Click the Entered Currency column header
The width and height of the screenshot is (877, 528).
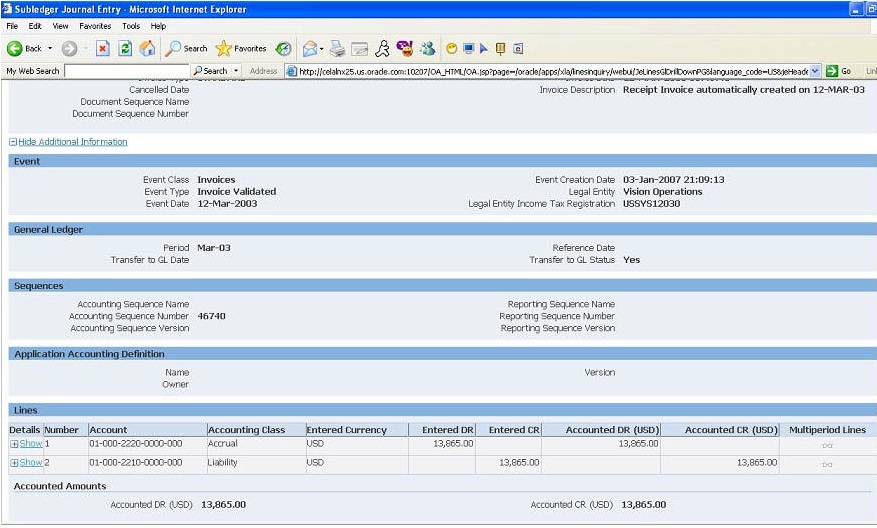point(347,430)
